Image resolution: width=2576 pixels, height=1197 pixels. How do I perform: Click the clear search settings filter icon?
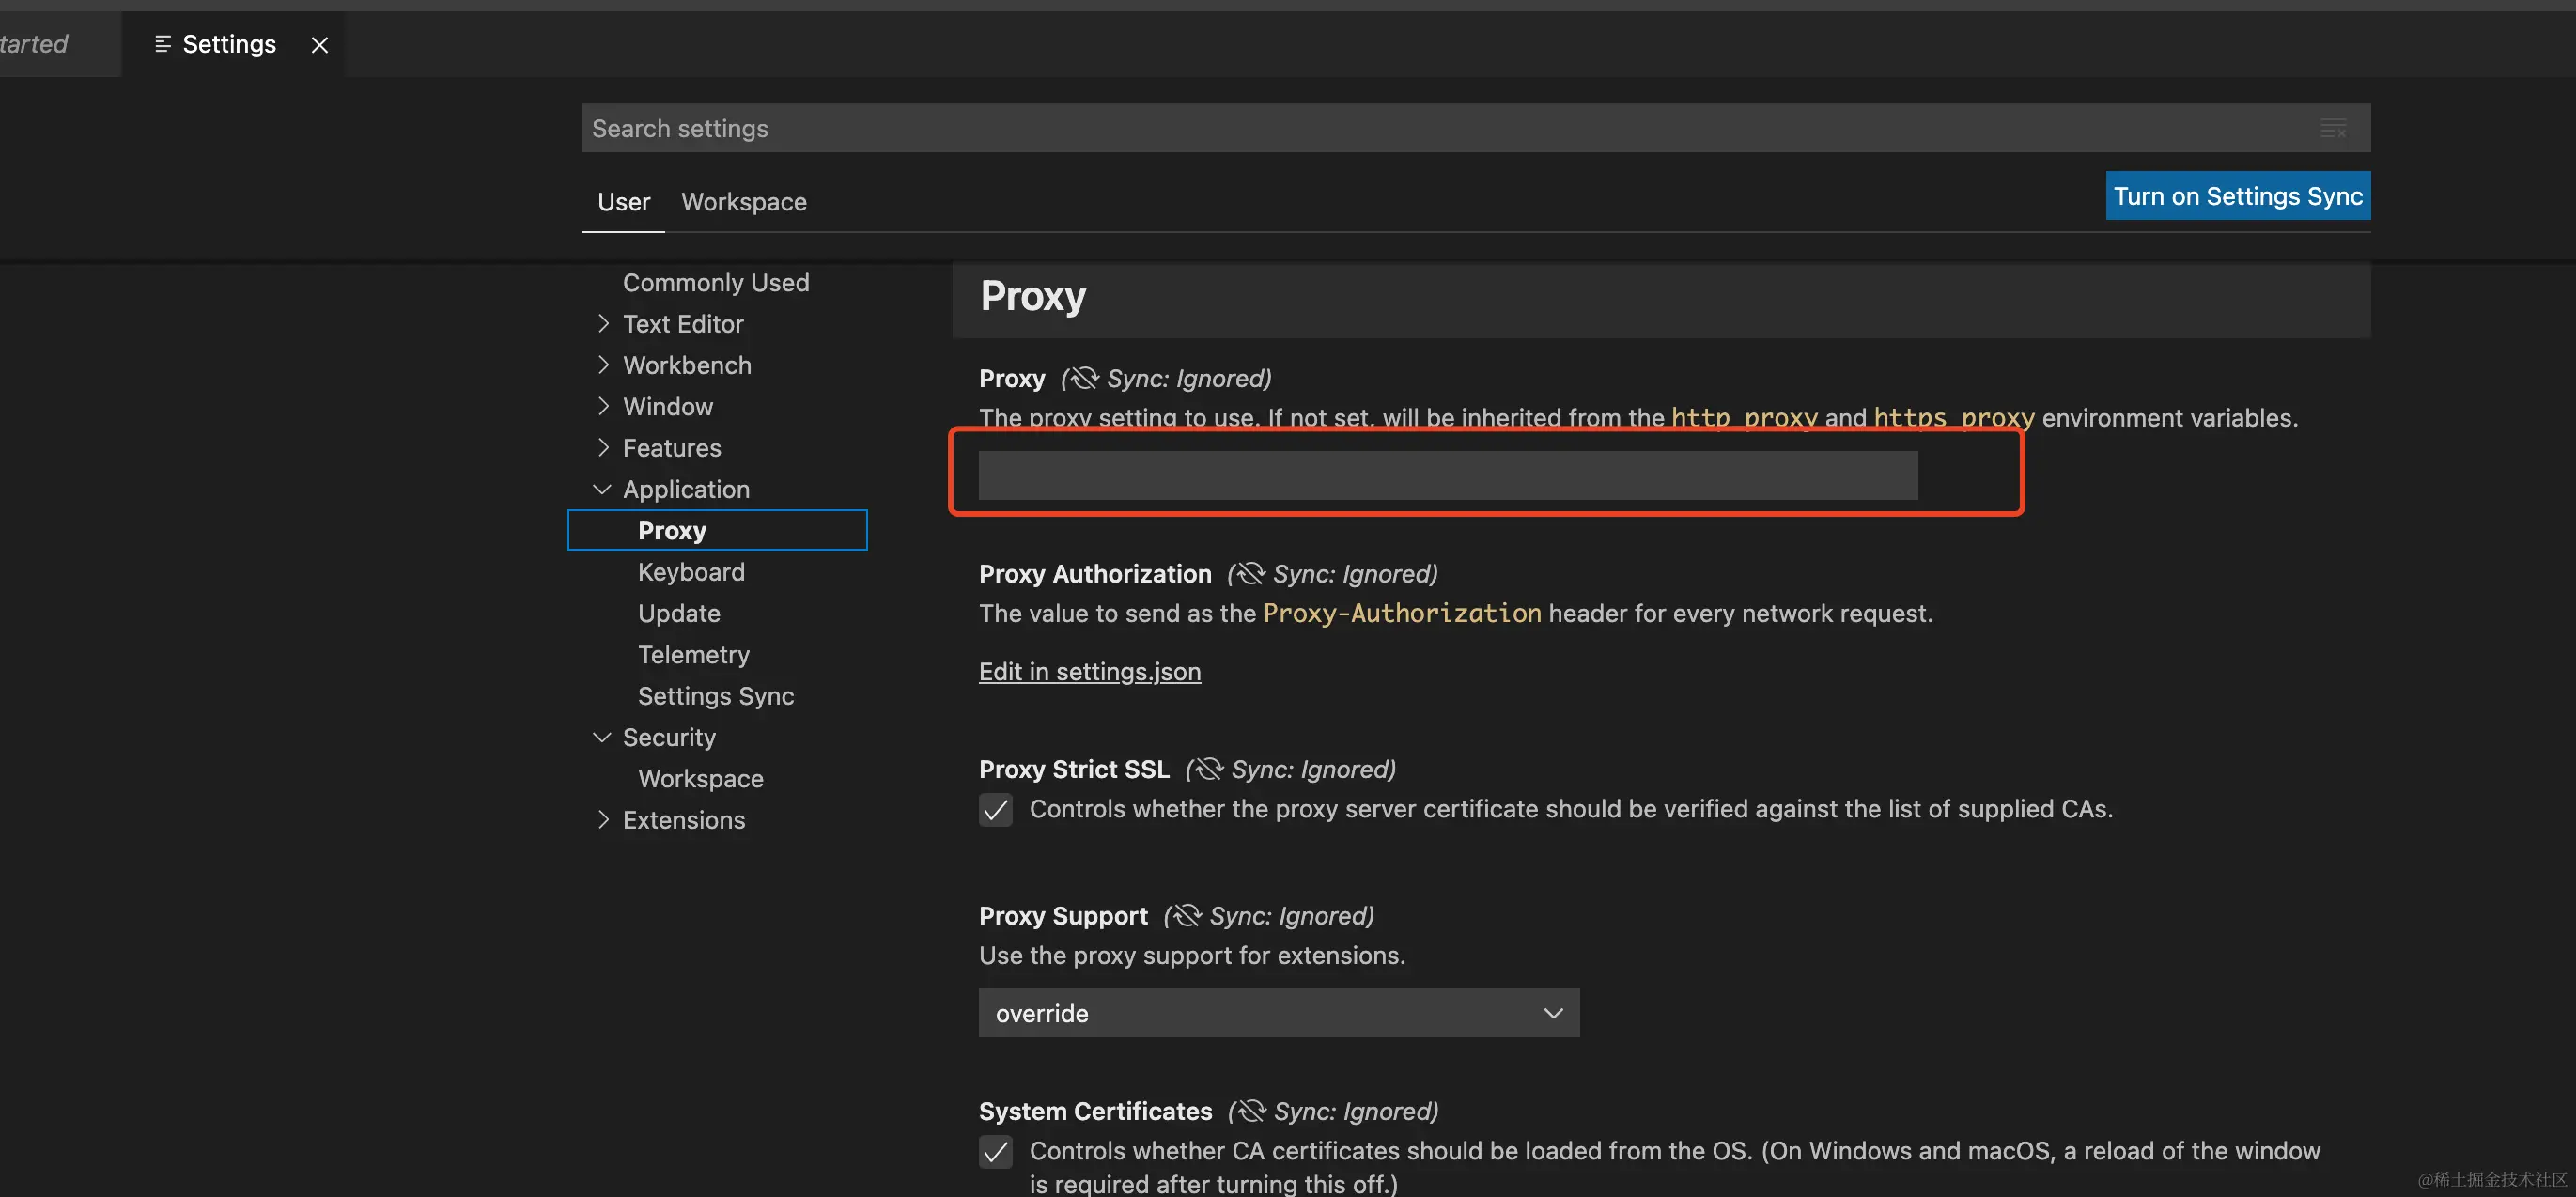click(x=2333, y=129)
